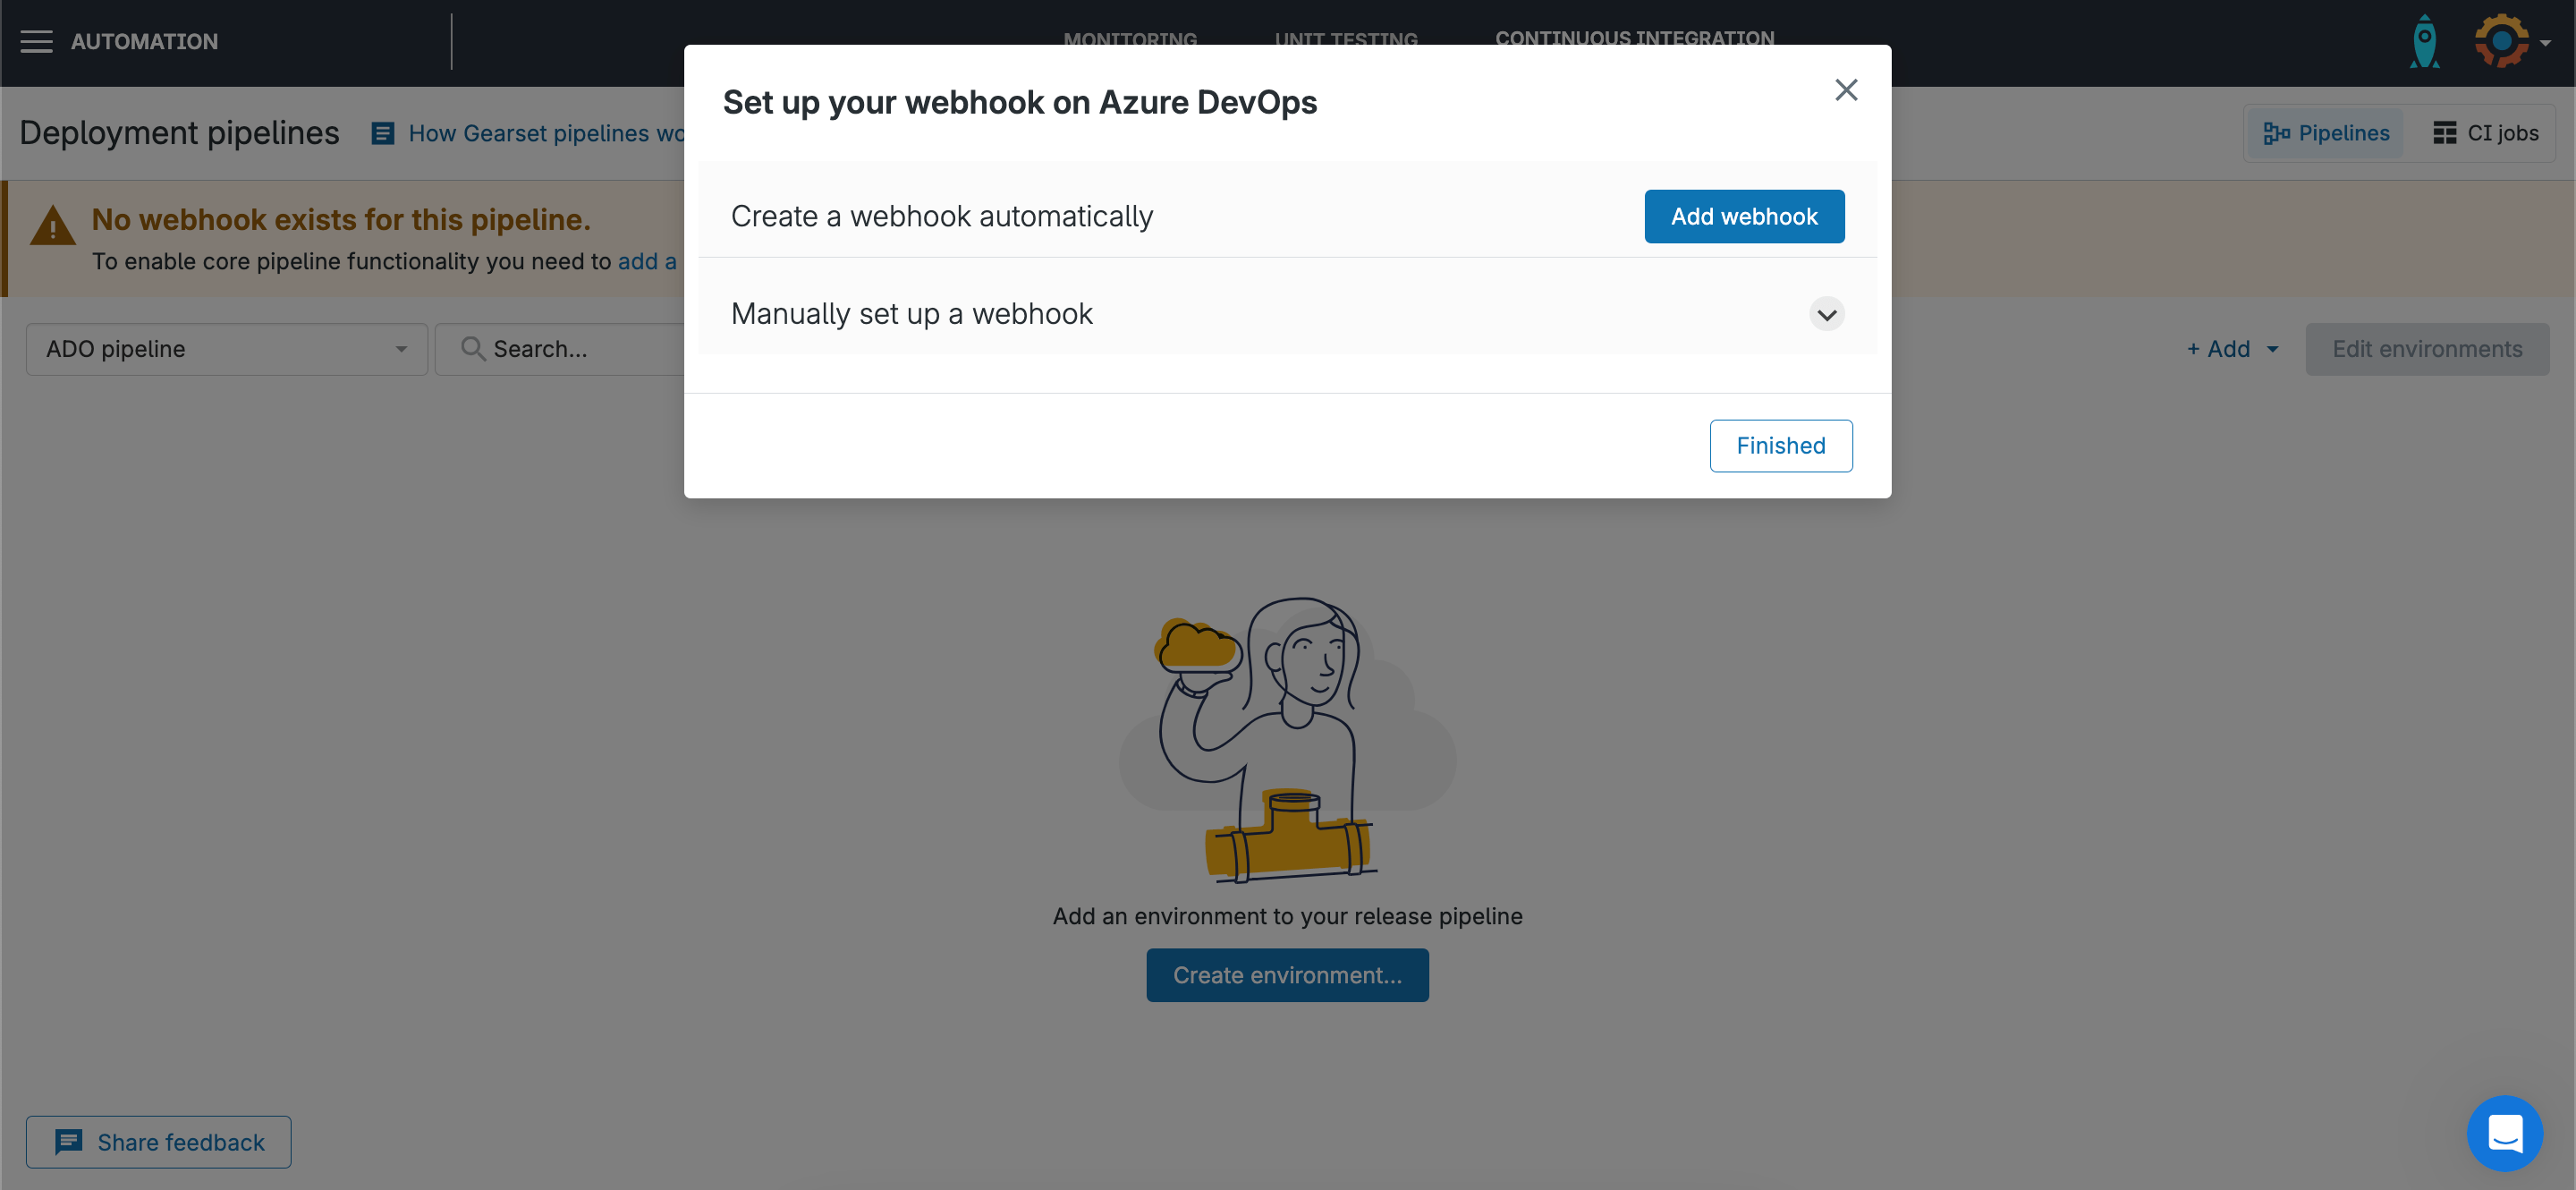Click the Share feedback button
Screen dimensions: 2576x1190
(x=159, y=1142)
